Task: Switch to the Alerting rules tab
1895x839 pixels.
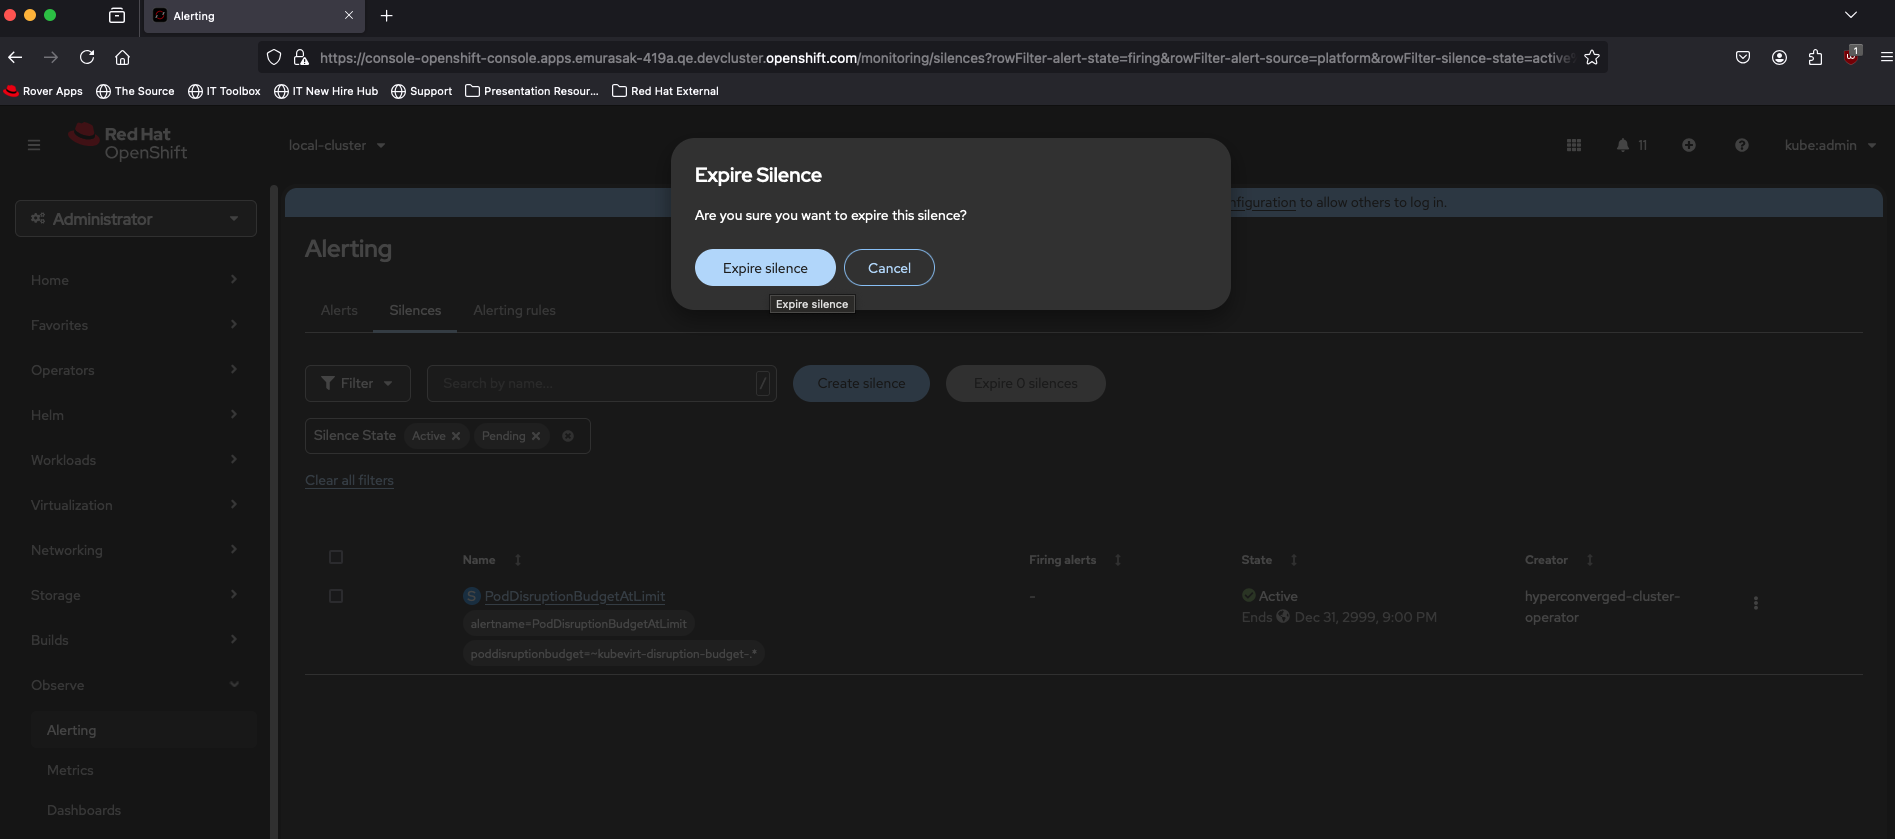Action: [514, 310]
